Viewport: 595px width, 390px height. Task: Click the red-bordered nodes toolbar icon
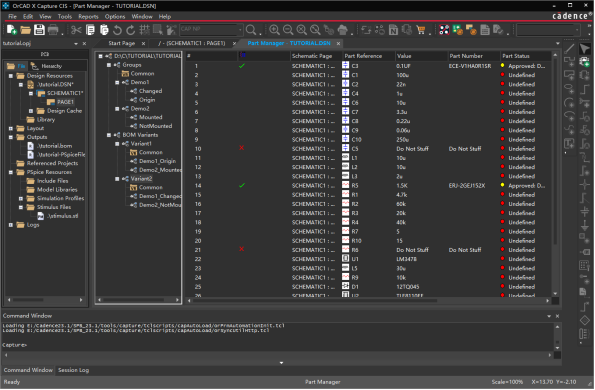(444, 30)
